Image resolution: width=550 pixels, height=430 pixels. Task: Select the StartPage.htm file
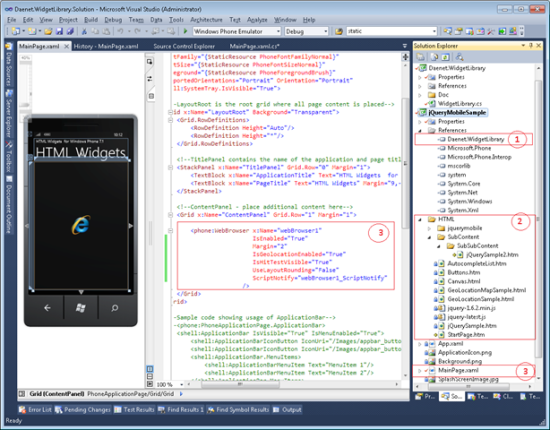[x=466, y=335]
